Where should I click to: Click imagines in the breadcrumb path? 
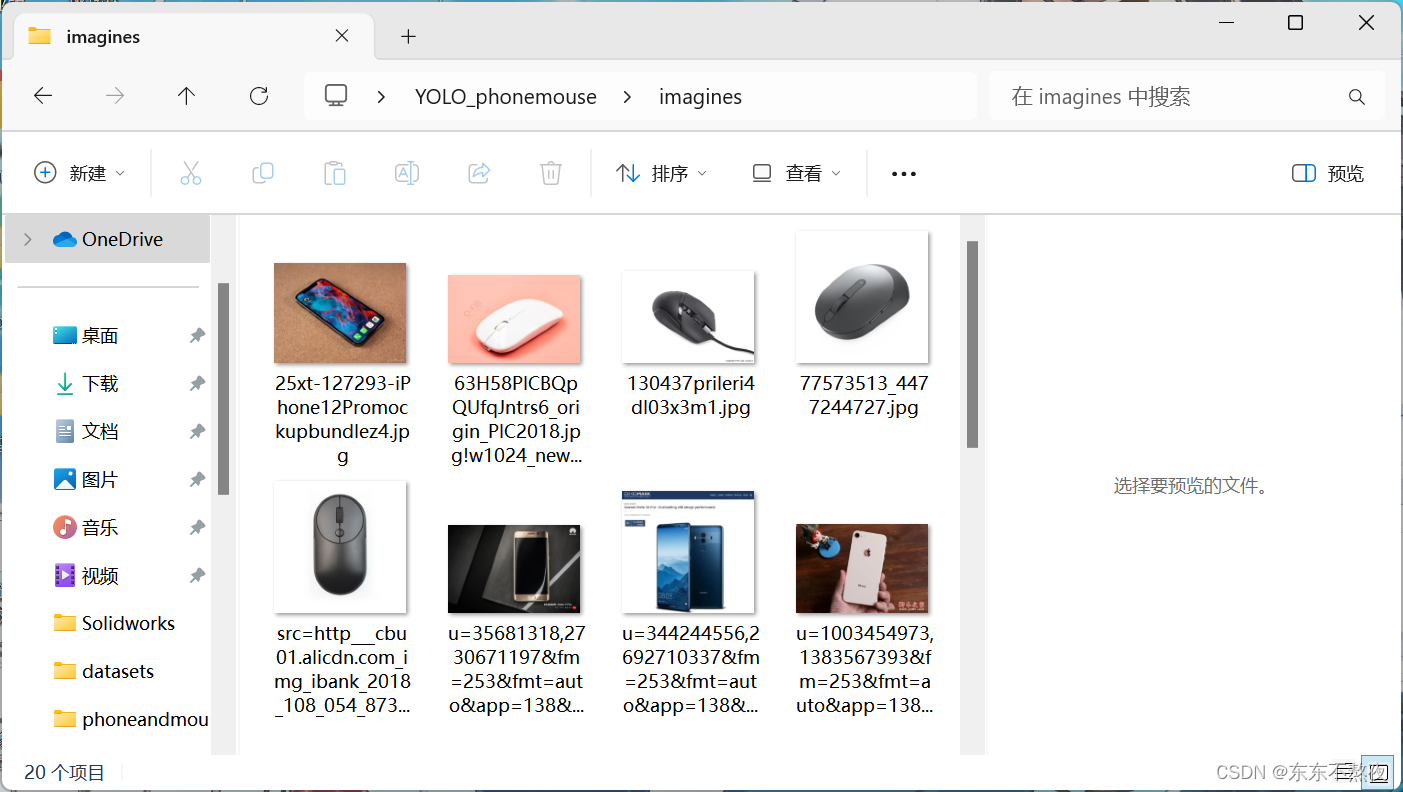click(x=700, y=97)
